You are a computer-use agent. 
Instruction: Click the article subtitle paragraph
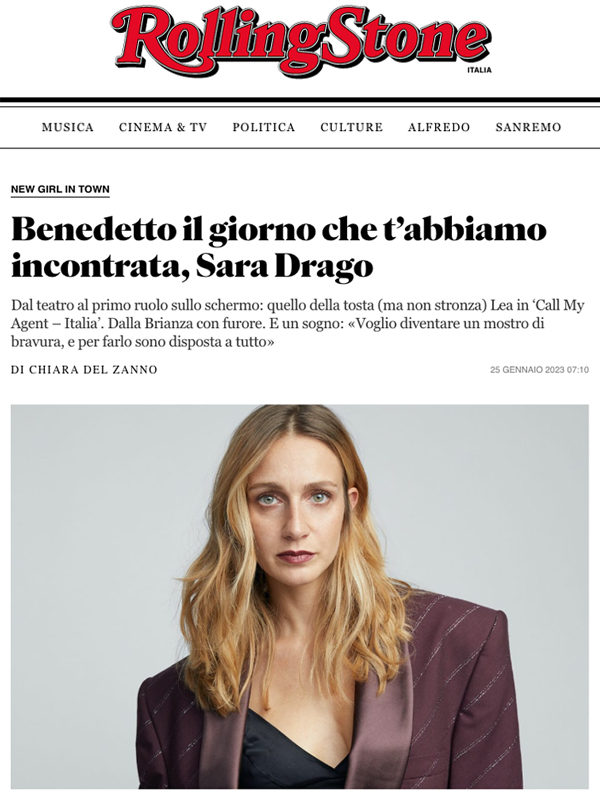(x=298, y=323)
